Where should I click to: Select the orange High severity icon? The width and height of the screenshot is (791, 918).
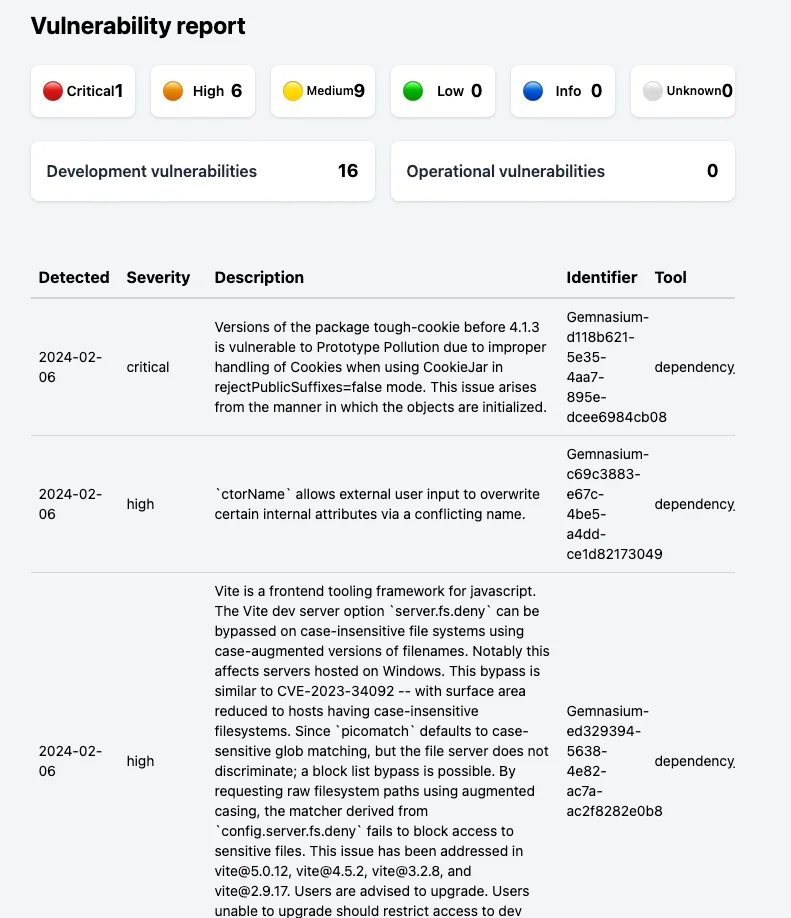coord(171,90)
